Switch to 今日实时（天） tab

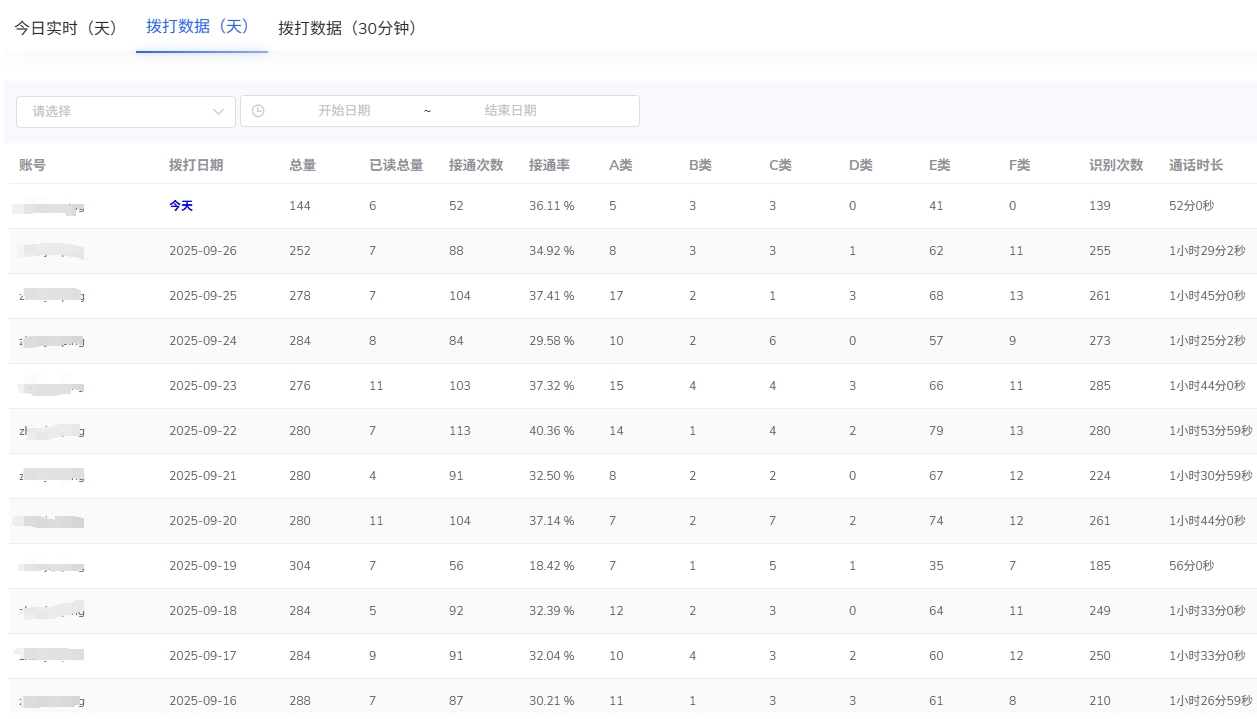[x=66, y=28]
